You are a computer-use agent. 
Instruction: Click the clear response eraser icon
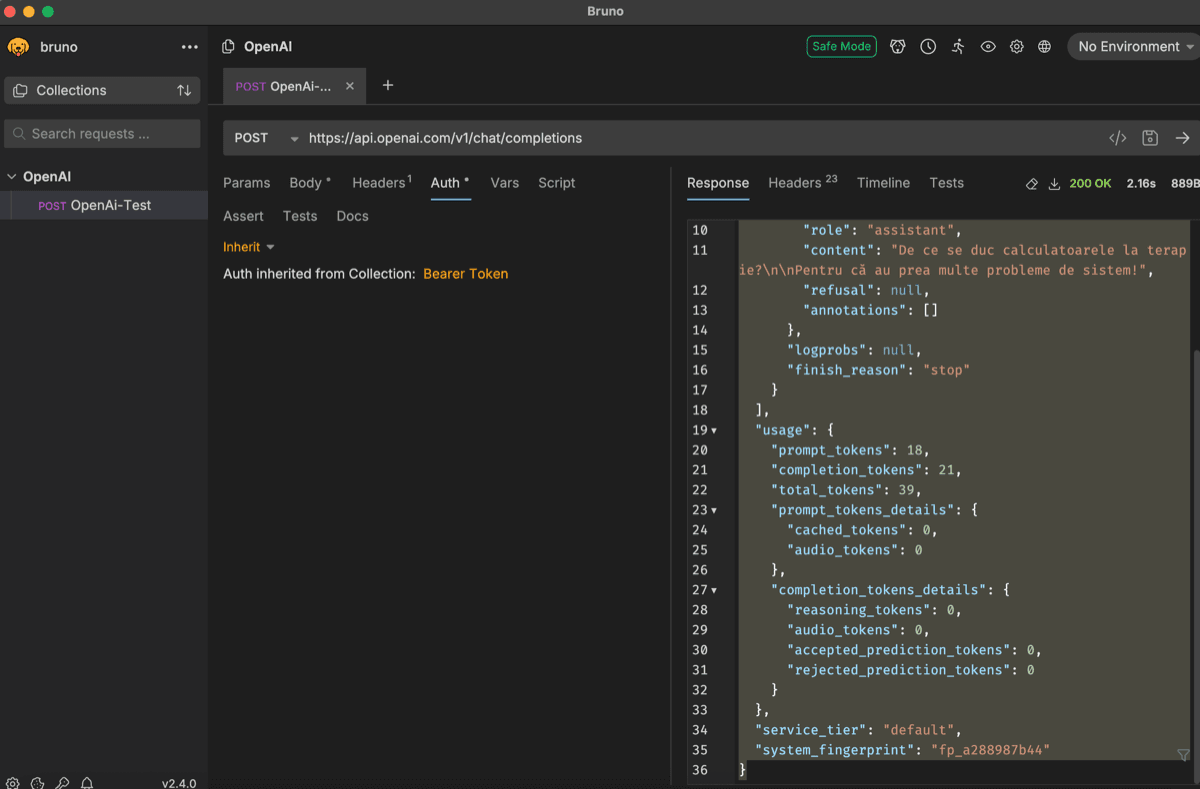tap(1032, 184)
